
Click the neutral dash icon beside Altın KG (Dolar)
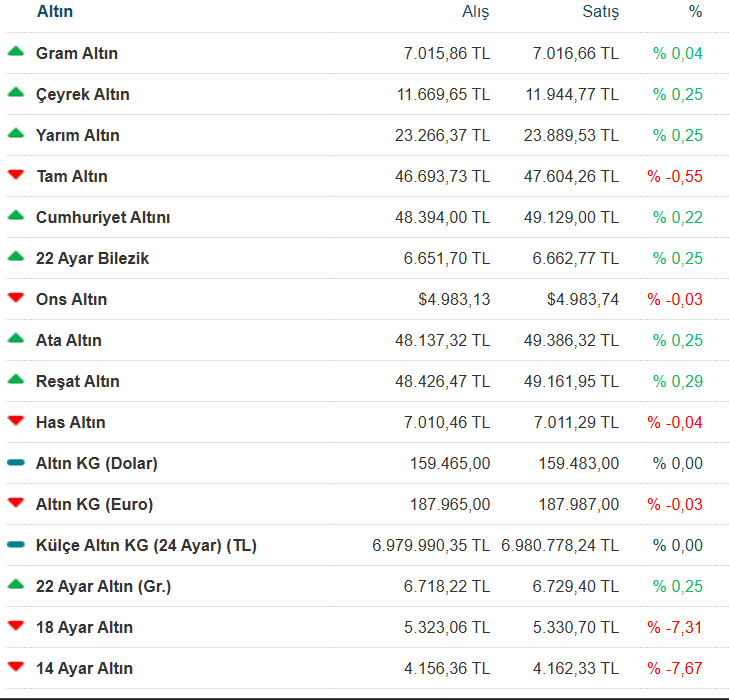coord(15,463)
